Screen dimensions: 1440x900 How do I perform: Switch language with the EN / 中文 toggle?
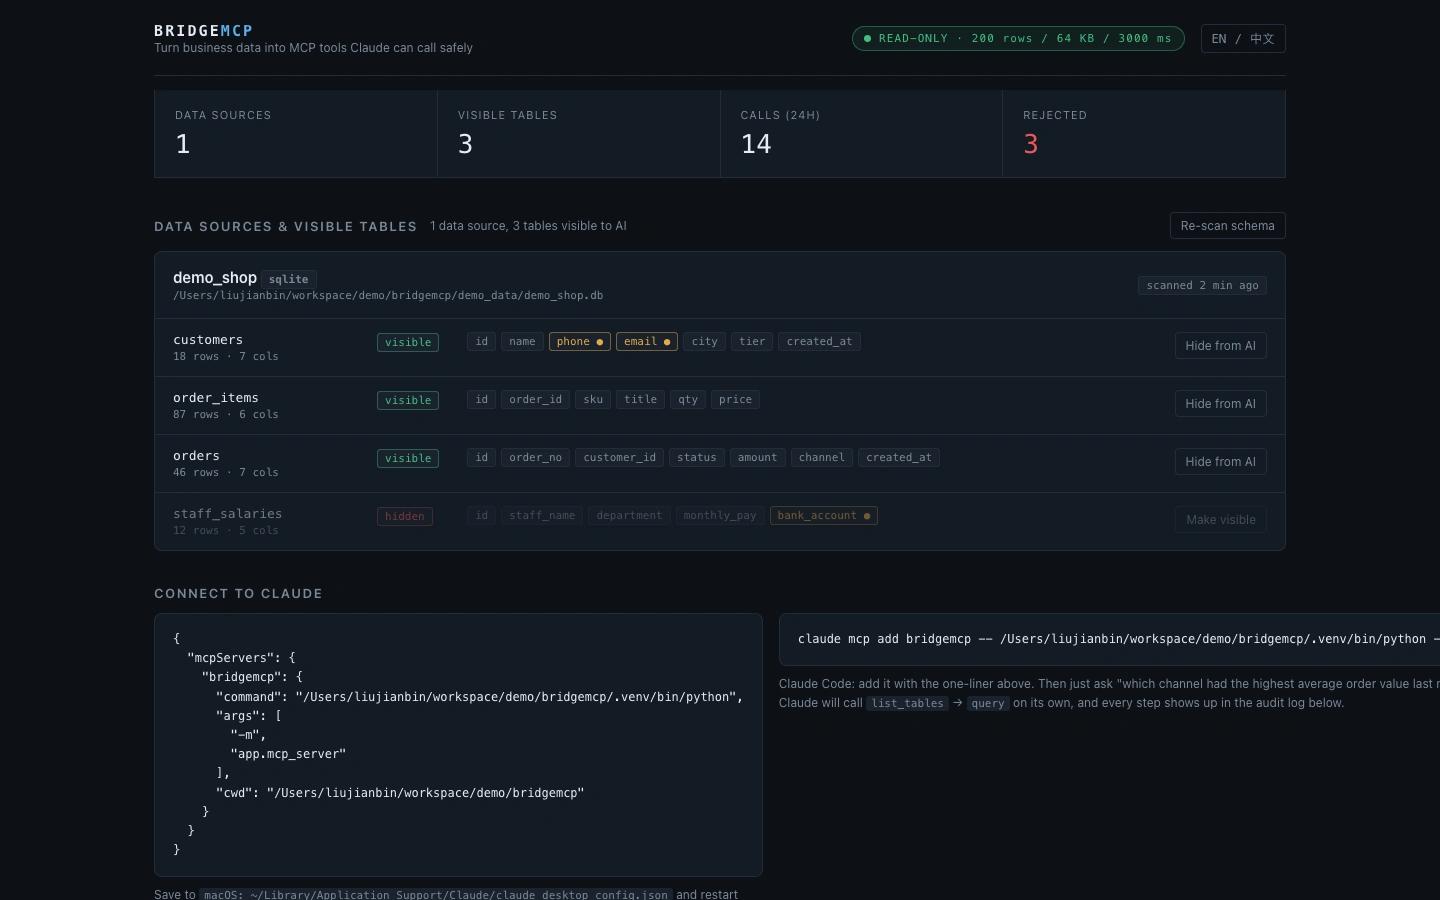tap(1243, 39)
